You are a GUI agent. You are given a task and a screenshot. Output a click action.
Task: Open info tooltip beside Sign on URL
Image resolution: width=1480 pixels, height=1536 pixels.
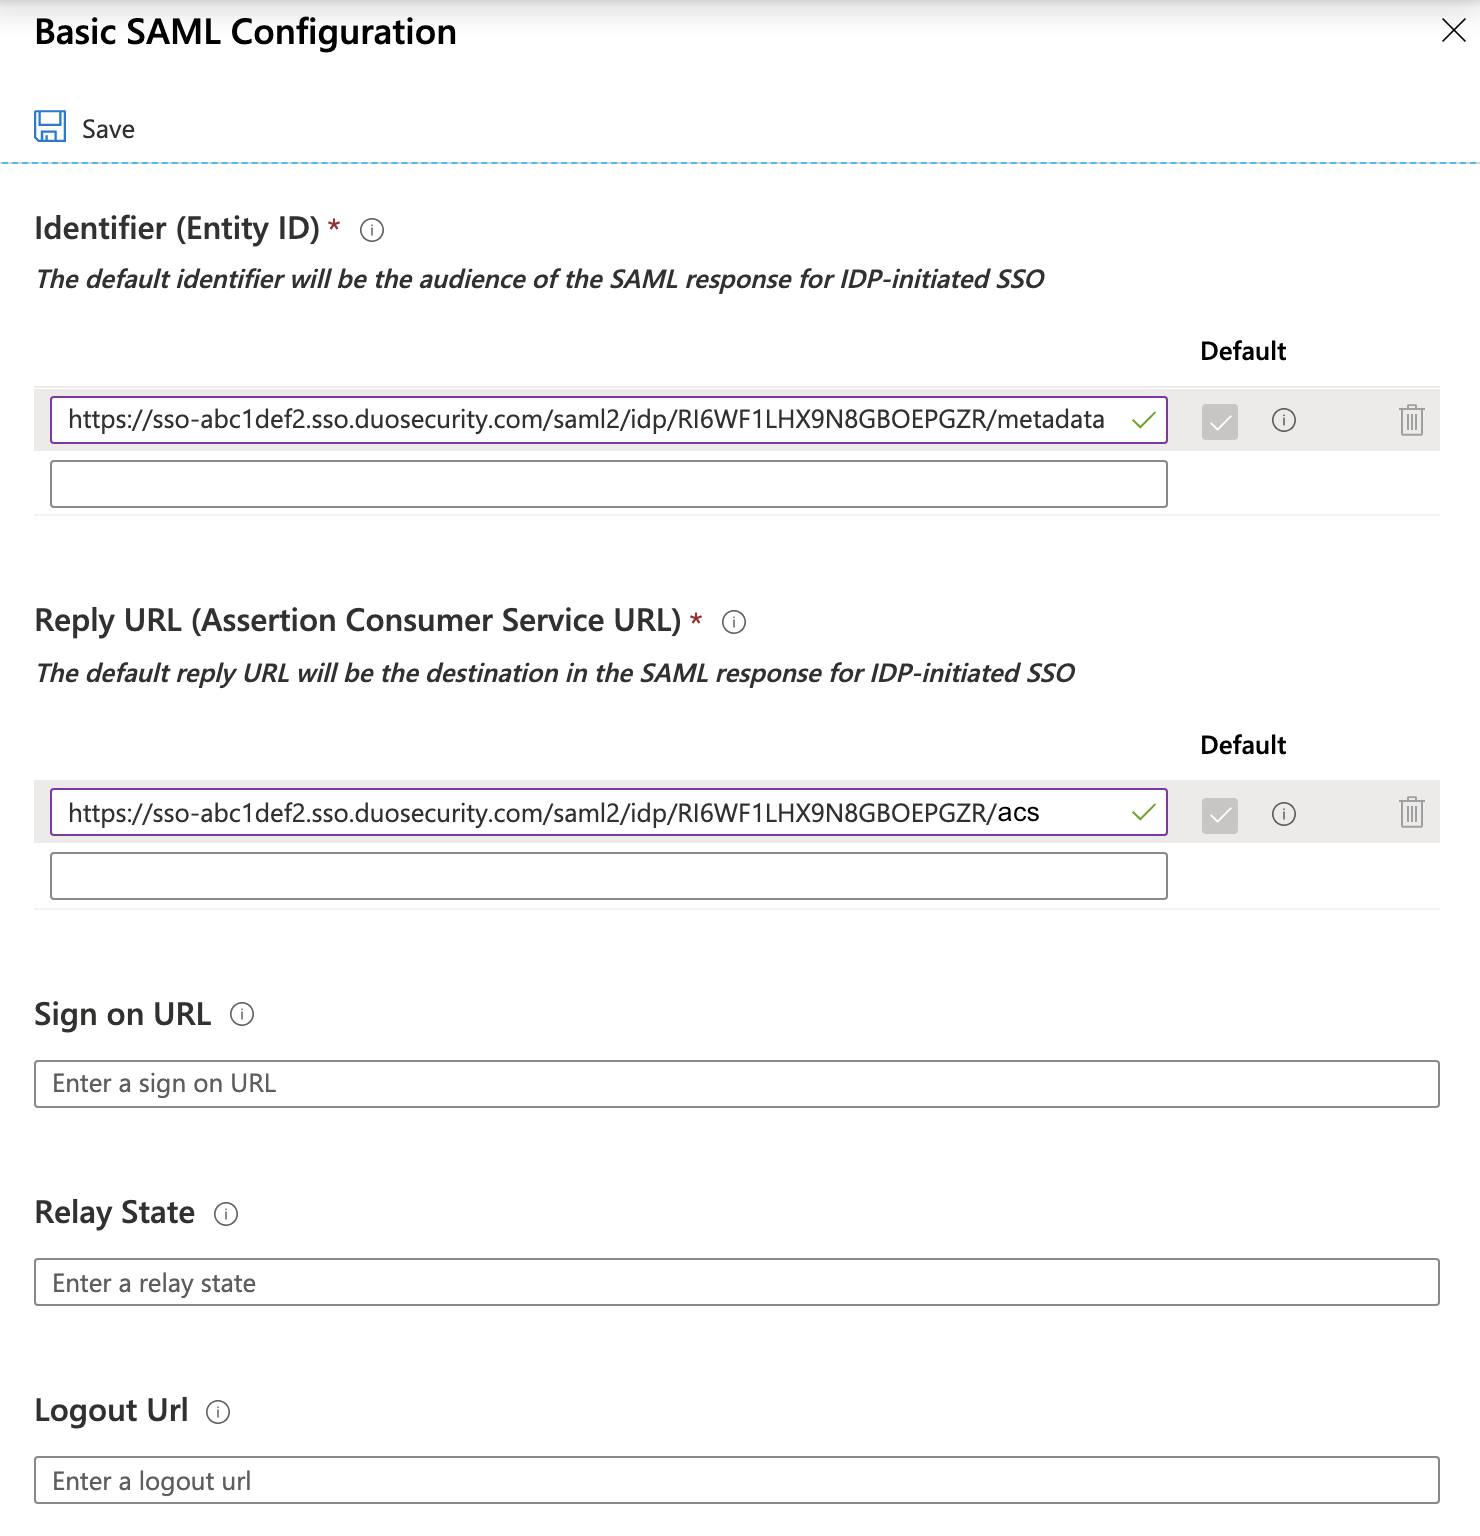240,1015
